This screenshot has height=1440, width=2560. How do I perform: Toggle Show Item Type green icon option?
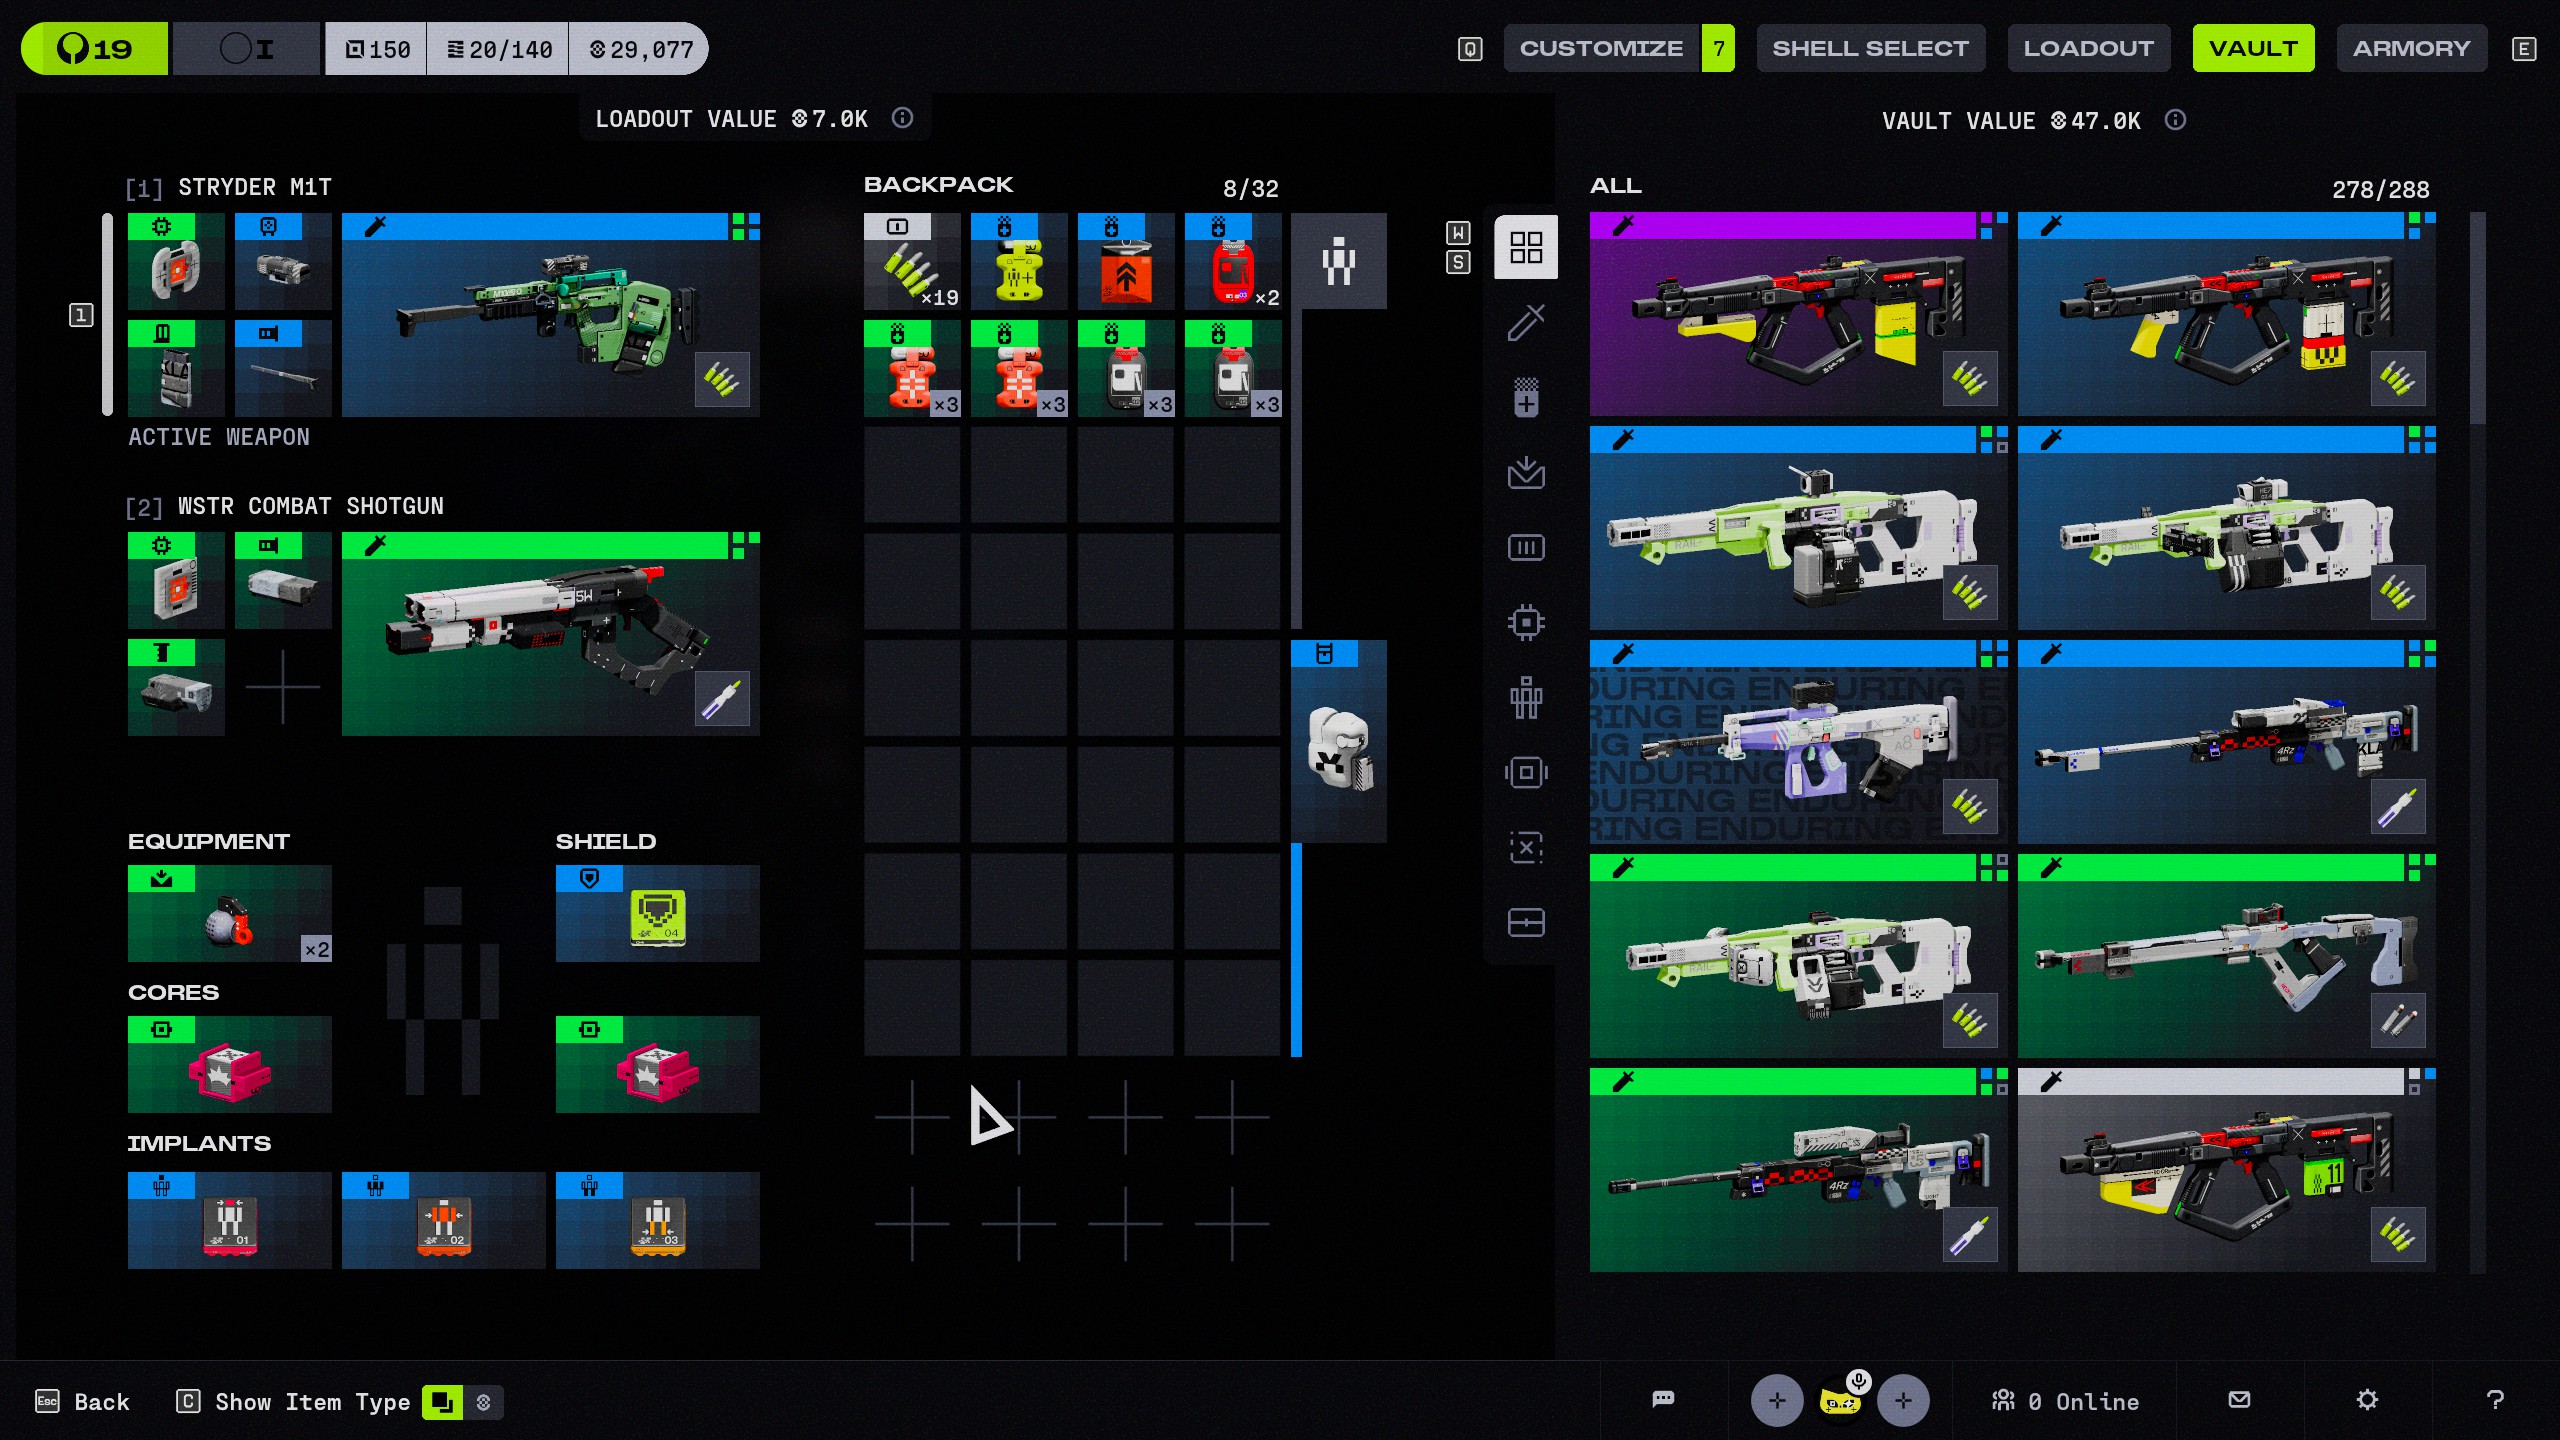click(x=442, y=1402)
